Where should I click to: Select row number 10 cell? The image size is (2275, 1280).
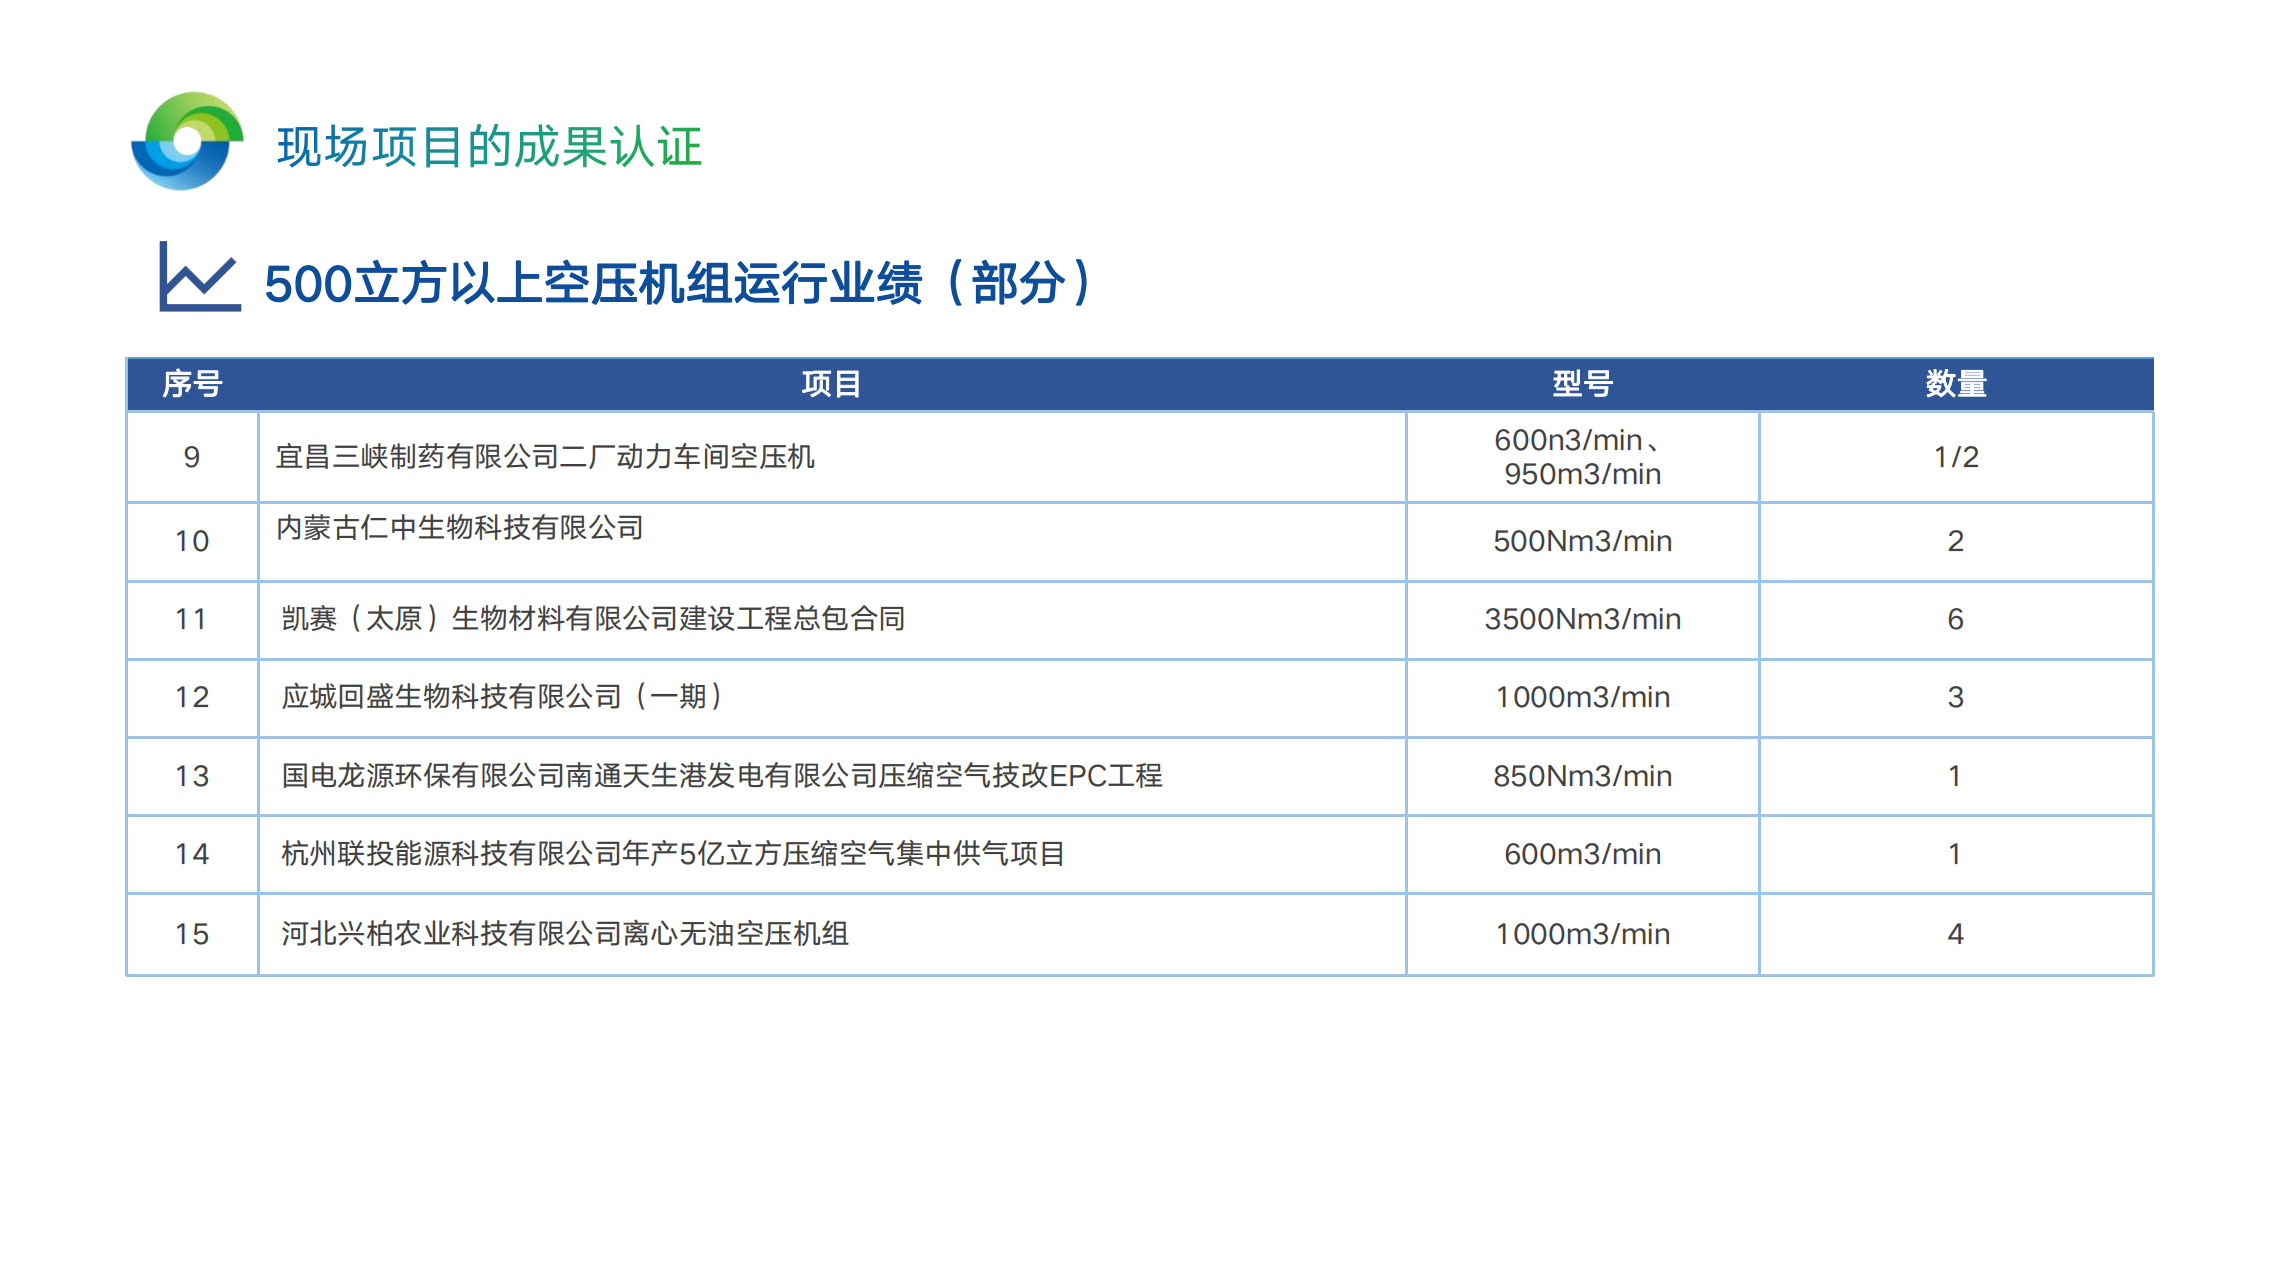192,541
